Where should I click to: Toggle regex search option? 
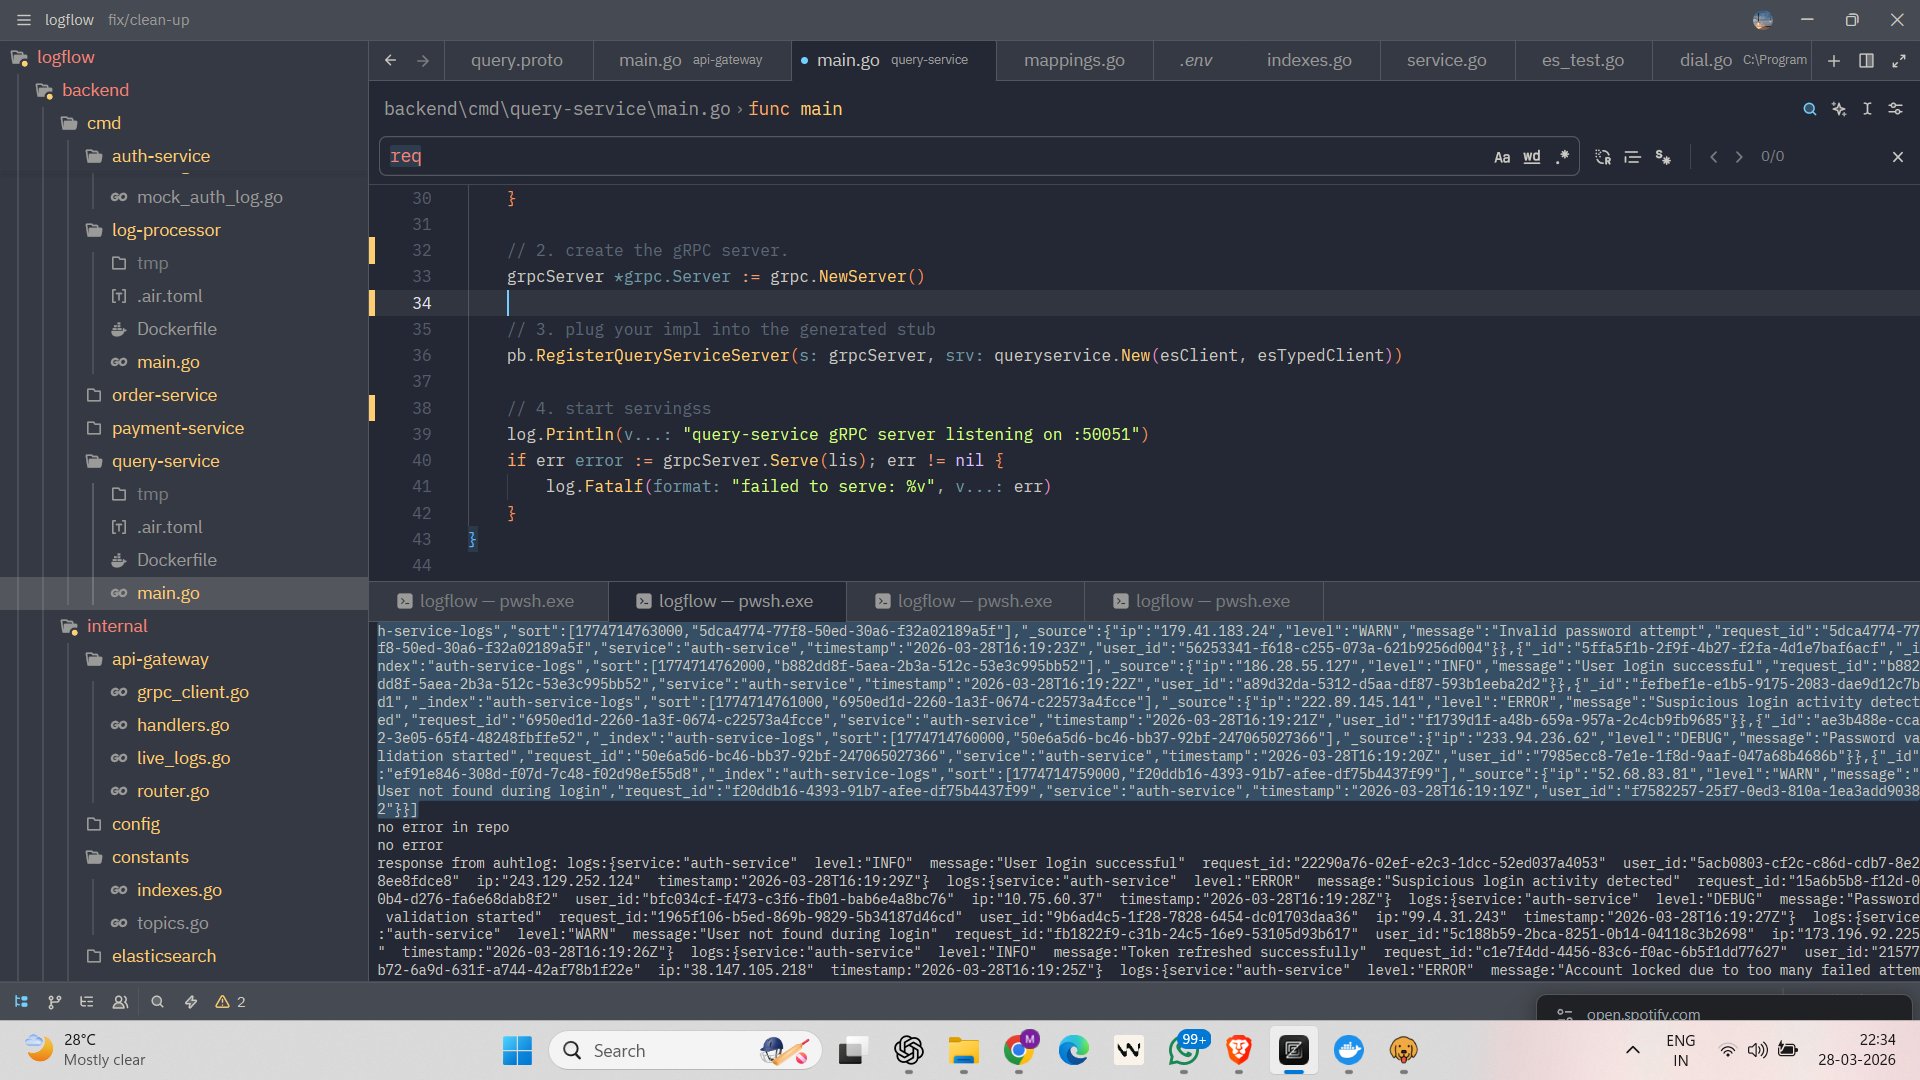(x=1562, y=157)
